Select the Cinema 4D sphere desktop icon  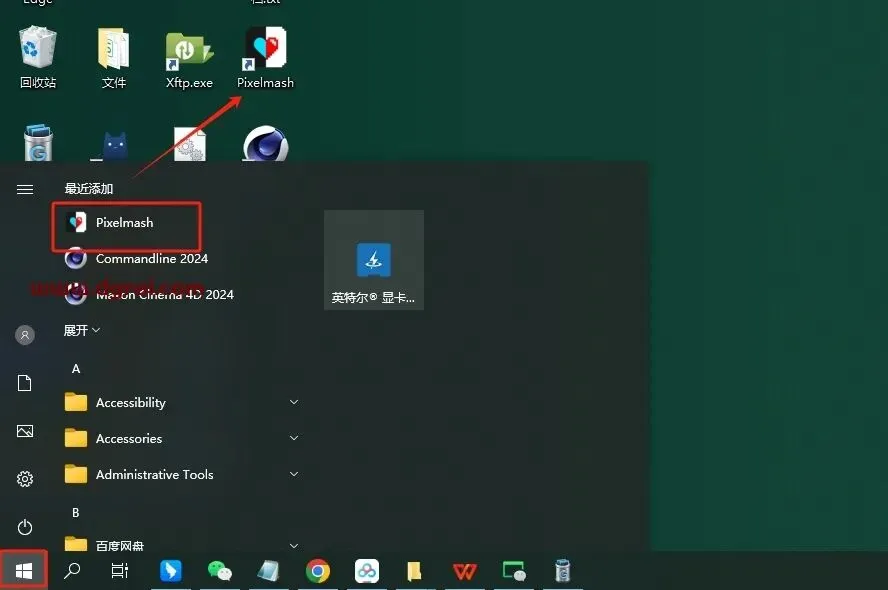click(265, 144)
